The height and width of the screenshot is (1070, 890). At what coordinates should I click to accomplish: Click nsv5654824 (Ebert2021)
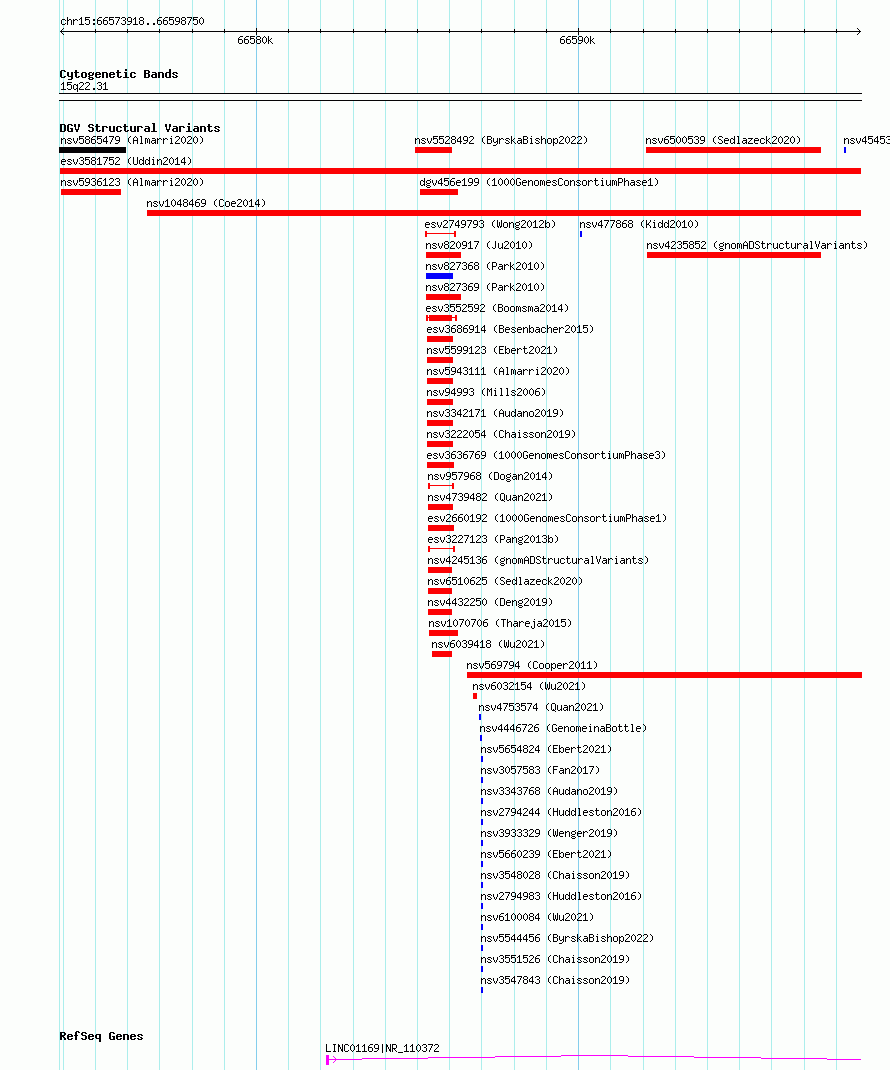click(x=546, y=749)
